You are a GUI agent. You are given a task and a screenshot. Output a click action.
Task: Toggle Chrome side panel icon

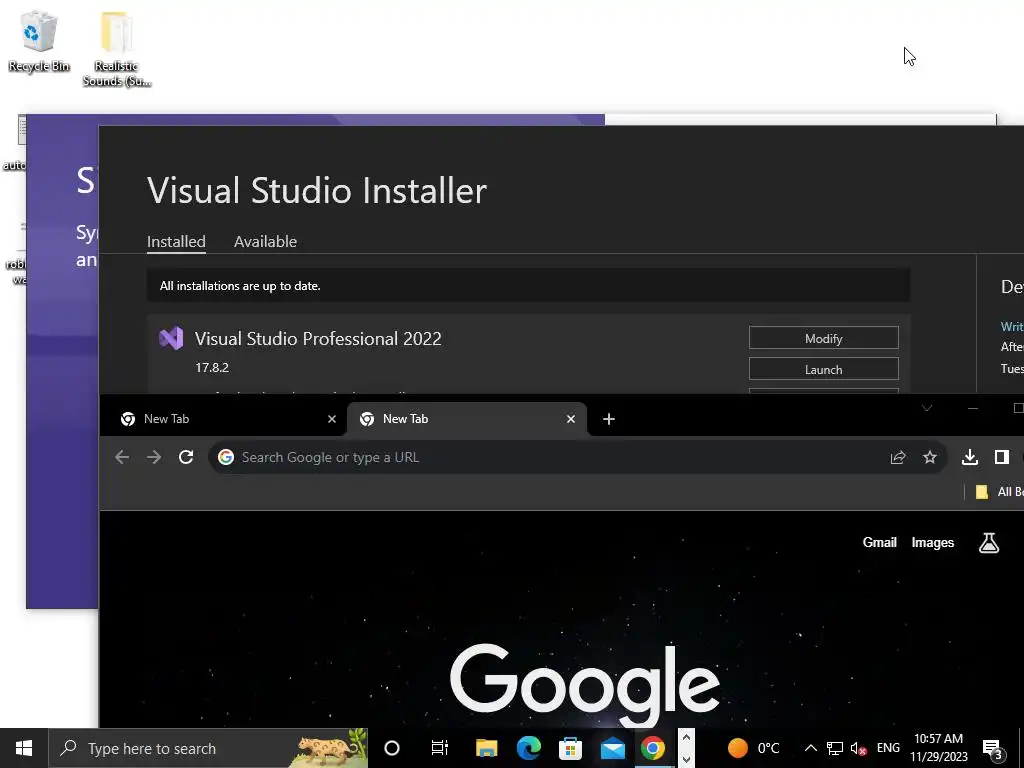tap(1002, 457)
